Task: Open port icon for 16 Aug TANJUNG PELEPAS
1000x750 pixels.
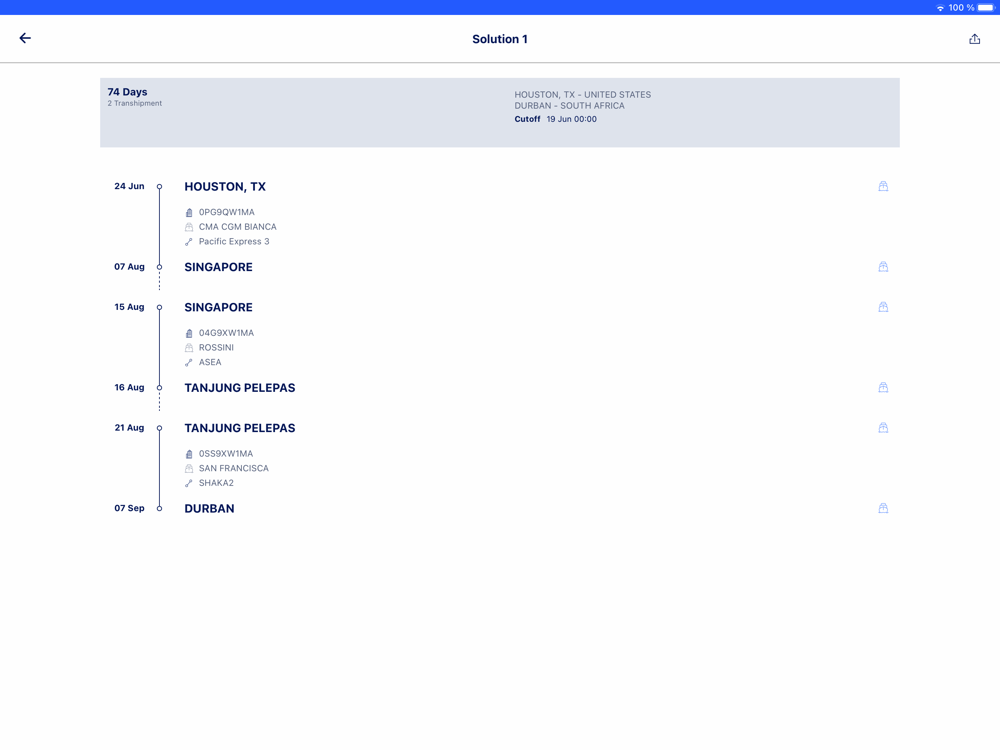Action: pos(883,387)
